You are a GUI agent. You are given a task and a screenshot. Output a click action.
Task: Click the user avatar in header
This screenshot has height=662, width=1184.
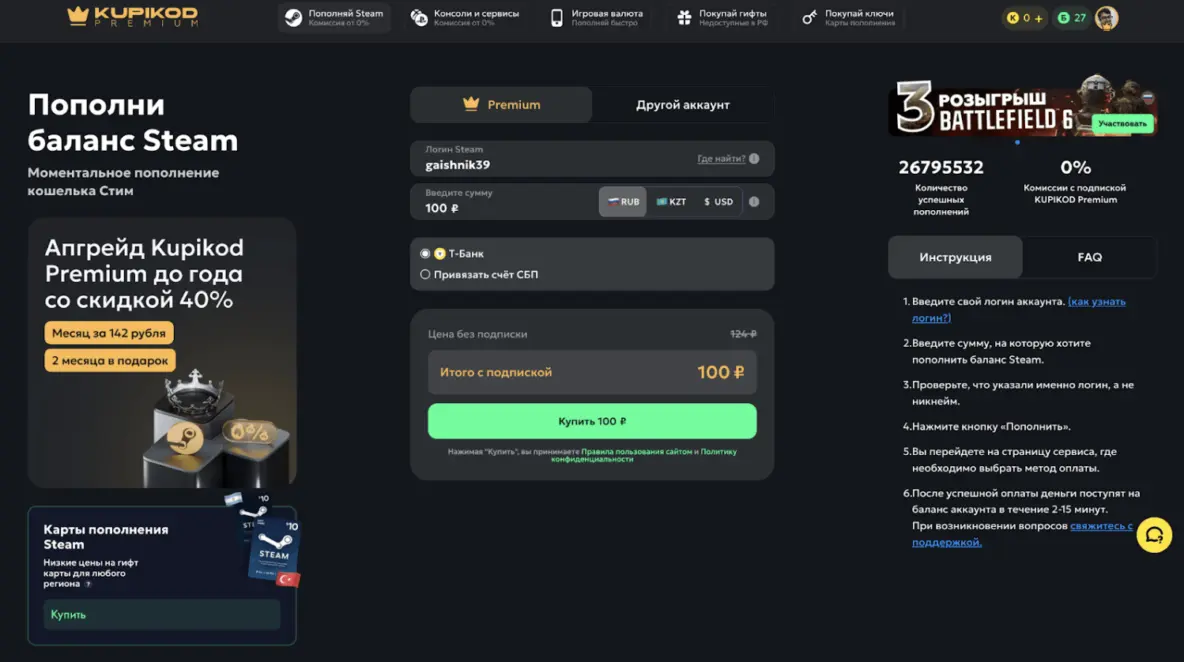1106,18
